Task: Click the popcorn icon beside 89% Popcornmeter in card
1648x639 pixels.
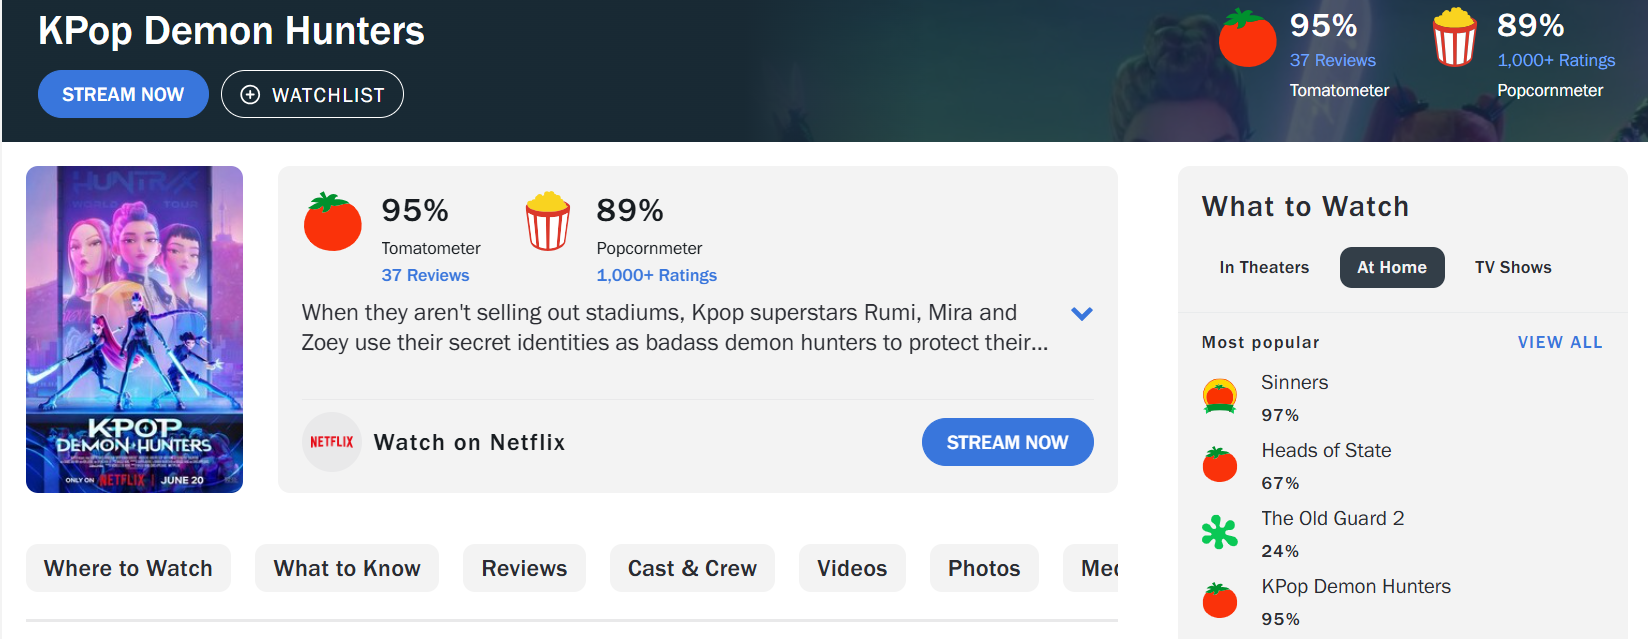Action: (548, 221)
